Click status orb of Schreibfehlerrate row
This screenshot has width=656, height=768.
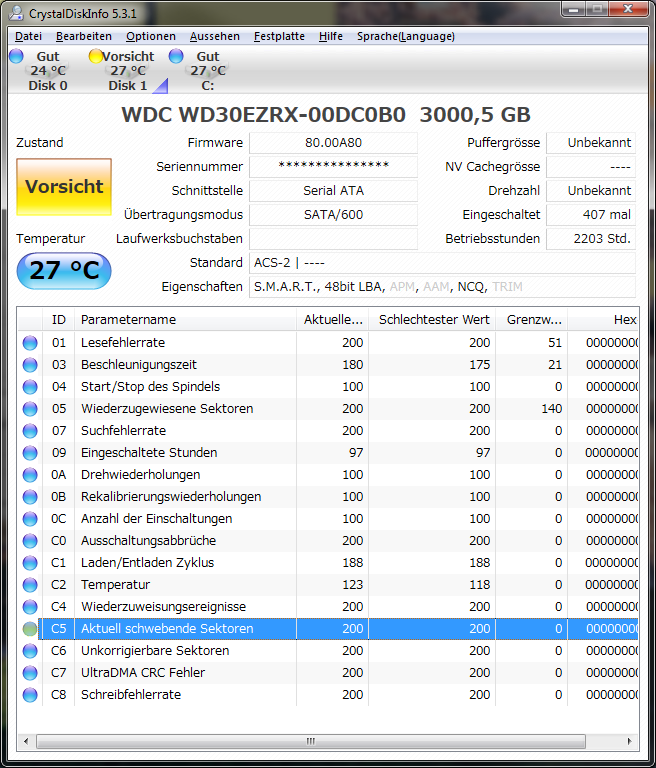coord(30,695)
